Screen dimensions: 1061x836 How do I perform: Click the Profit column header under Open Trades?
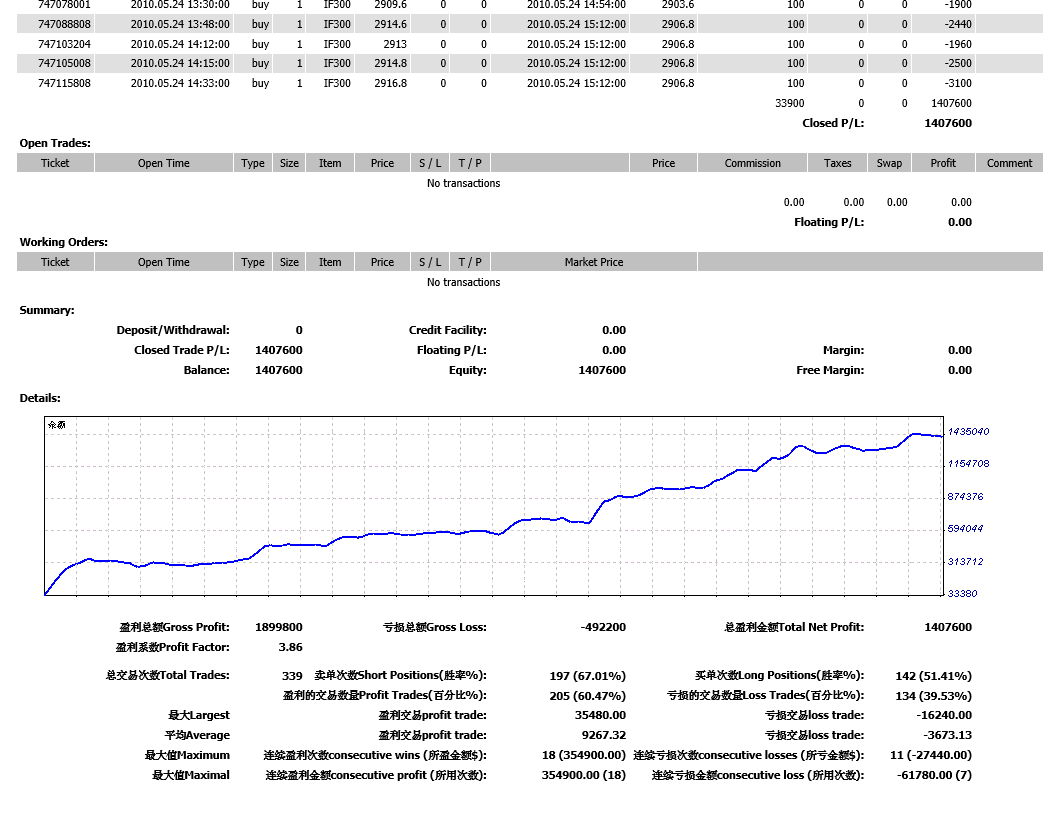point(942,163)
